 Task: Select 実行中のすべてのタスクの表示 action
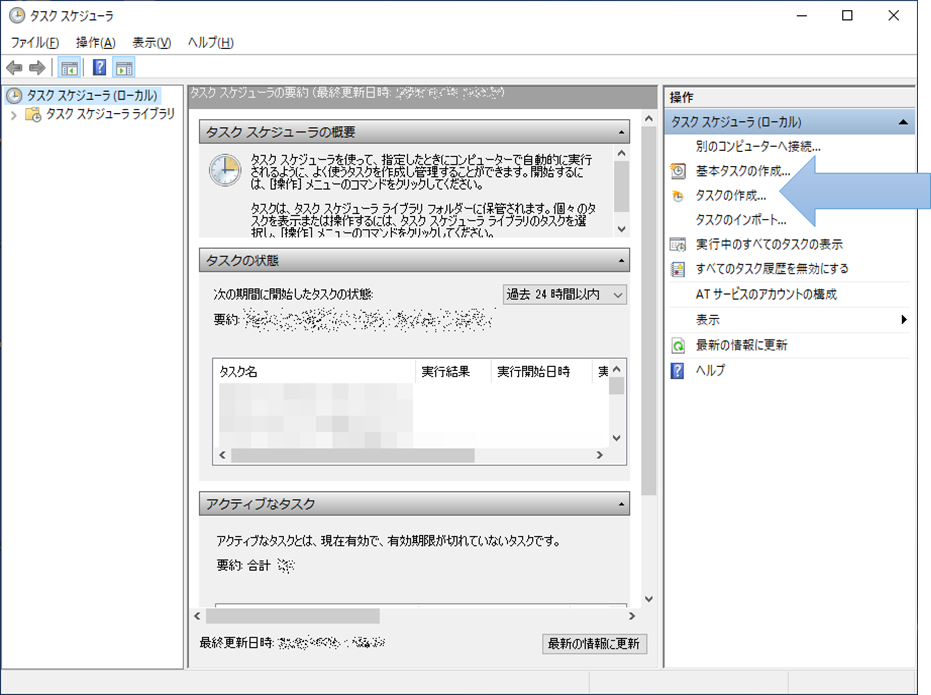(769, 245)
